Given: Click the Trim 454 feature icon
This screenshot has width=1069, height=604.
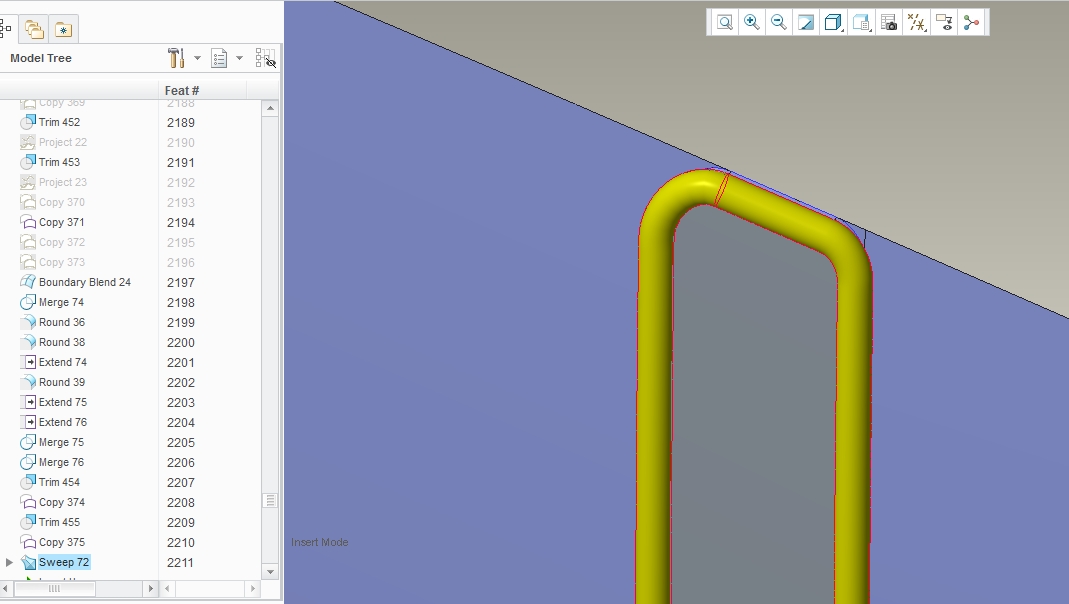Looking at the screenshot, I should click(x=28, y=482).
